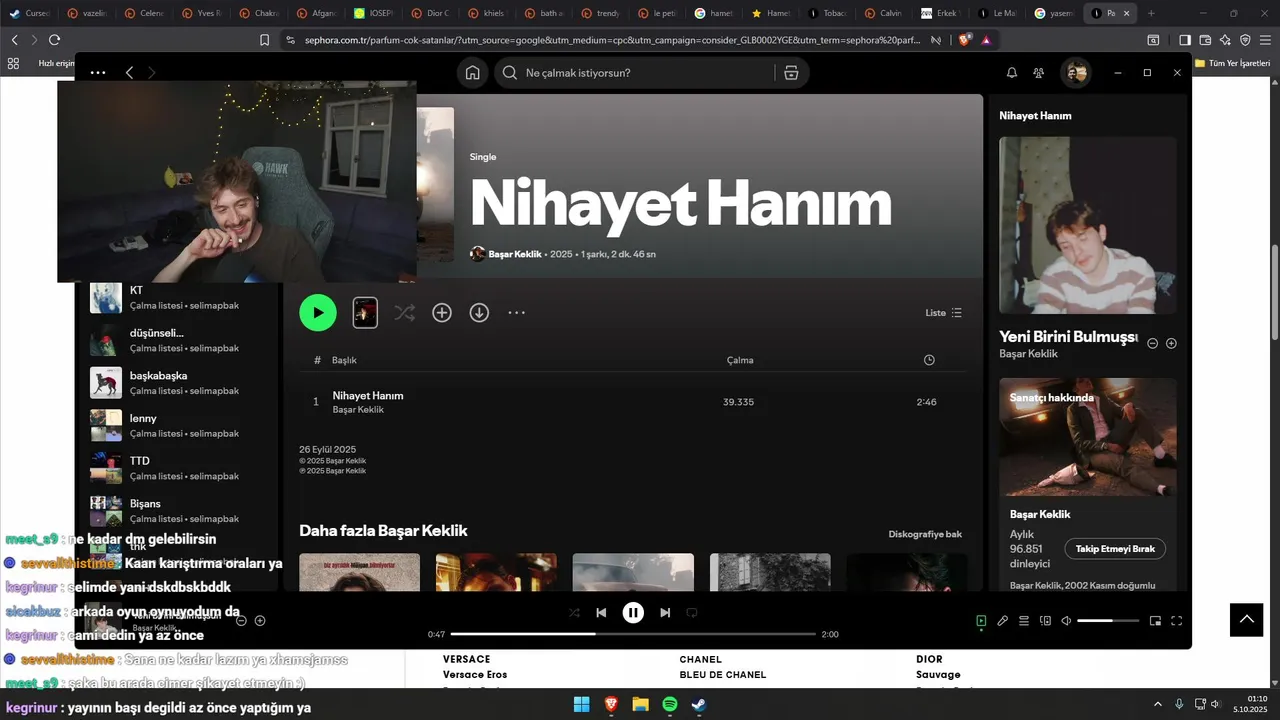Open düşünseli... playlist in library
The height and width of the screenshot is (720, 1280).
point(178,340)
